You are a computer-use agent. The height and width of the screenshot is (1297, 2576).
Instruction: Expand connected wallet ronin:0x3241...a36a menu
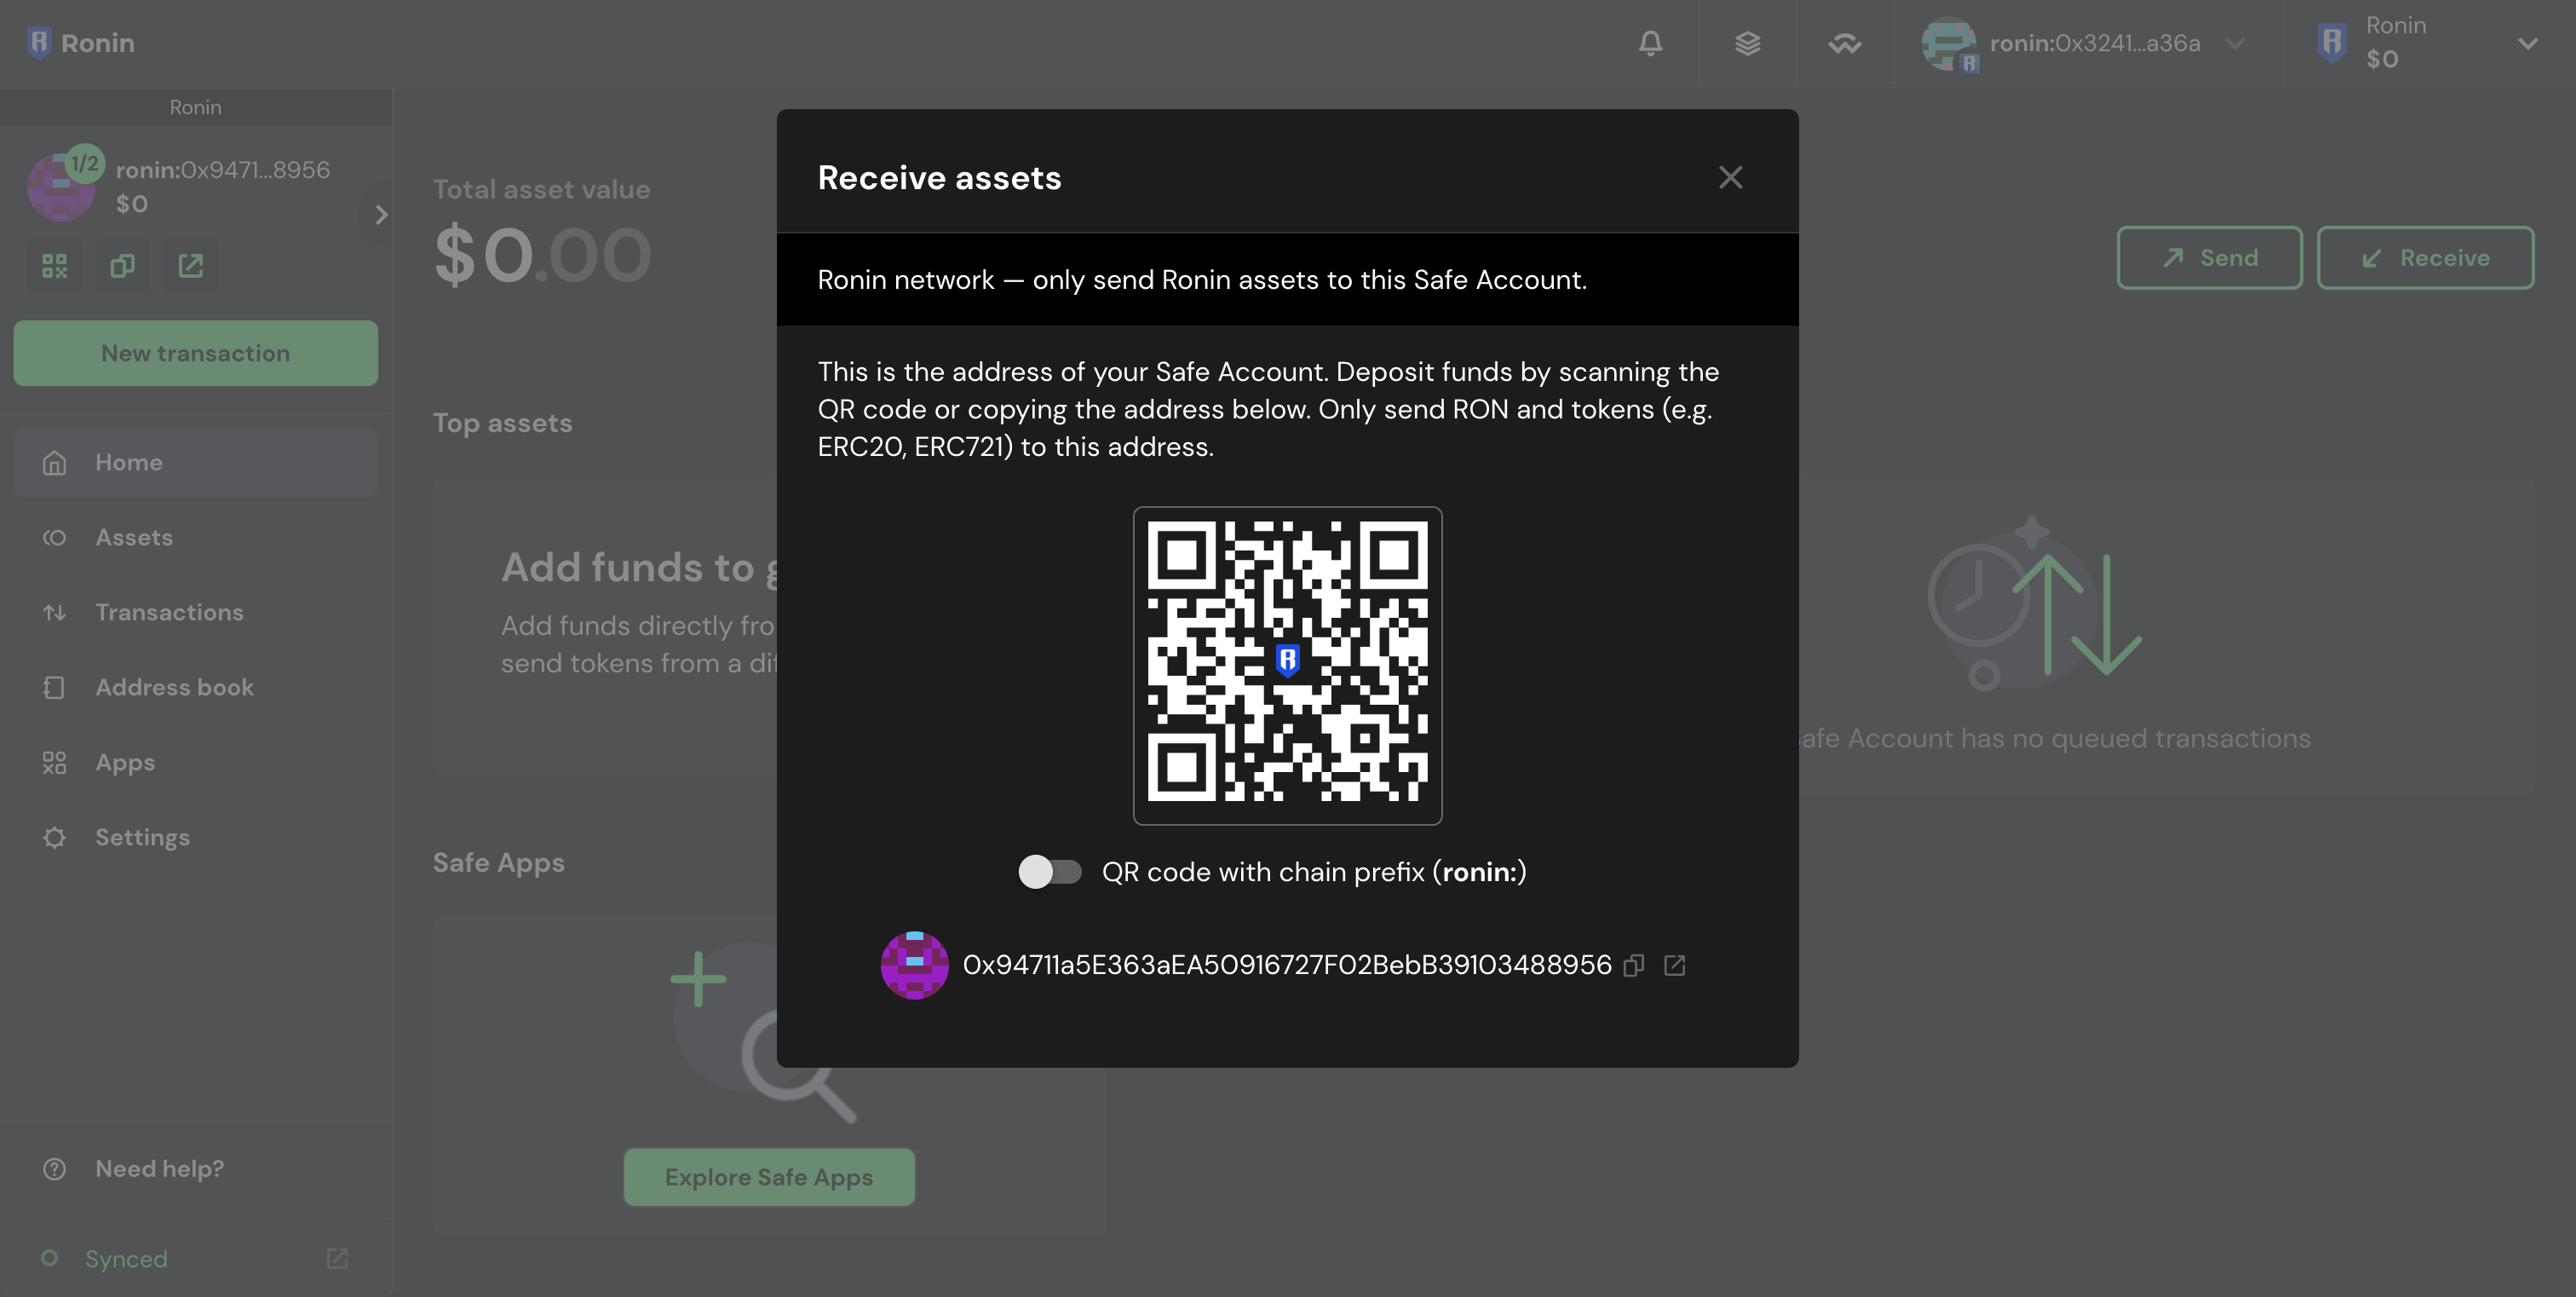[2235, 43]
